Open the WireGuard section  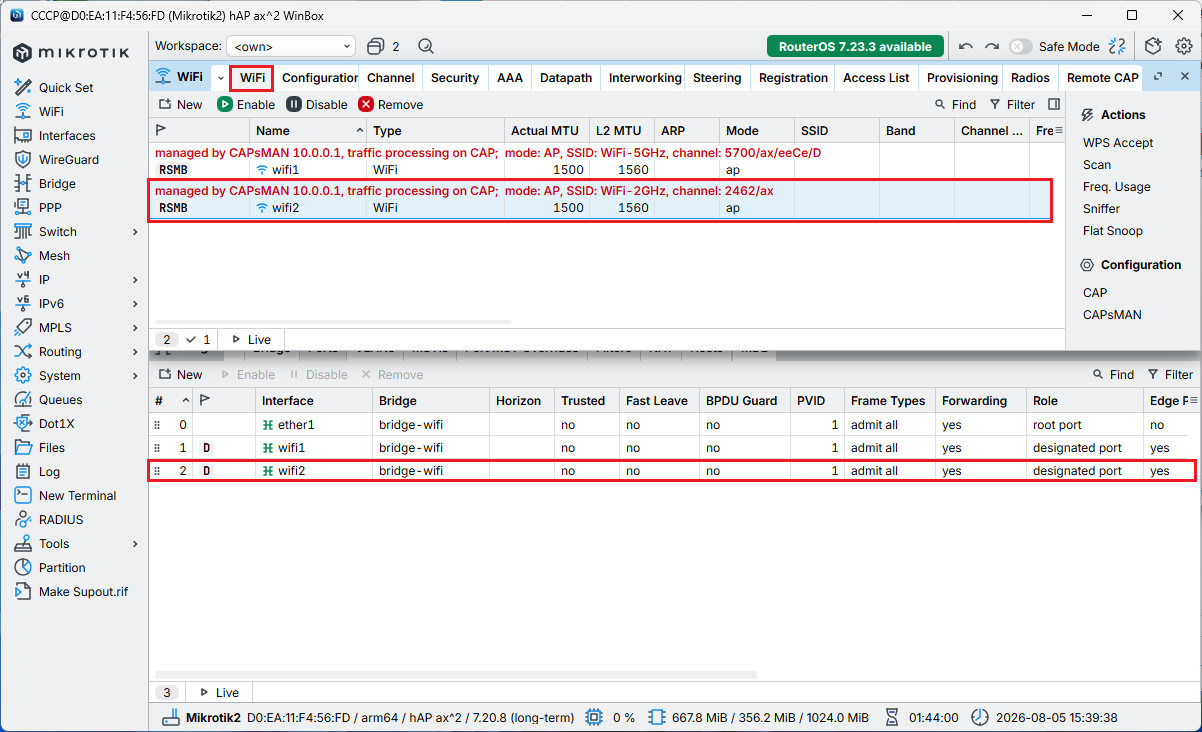(x=68, y=159)
